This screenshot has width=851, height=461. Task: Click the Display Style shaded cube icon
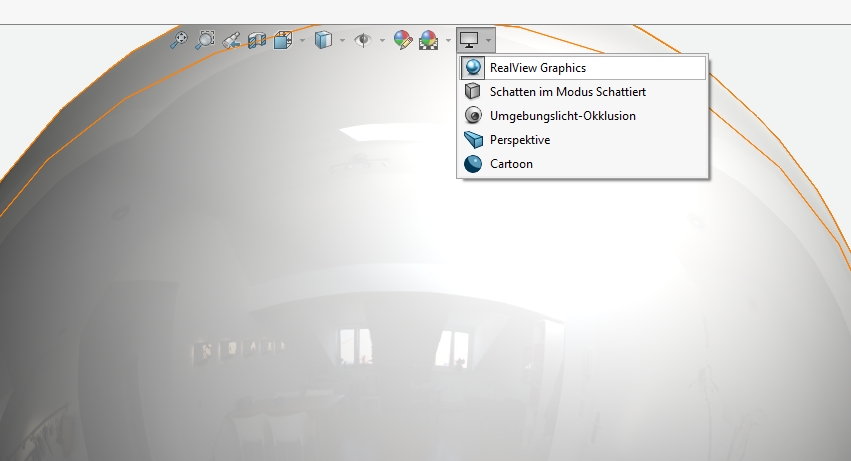coord(323,40)
